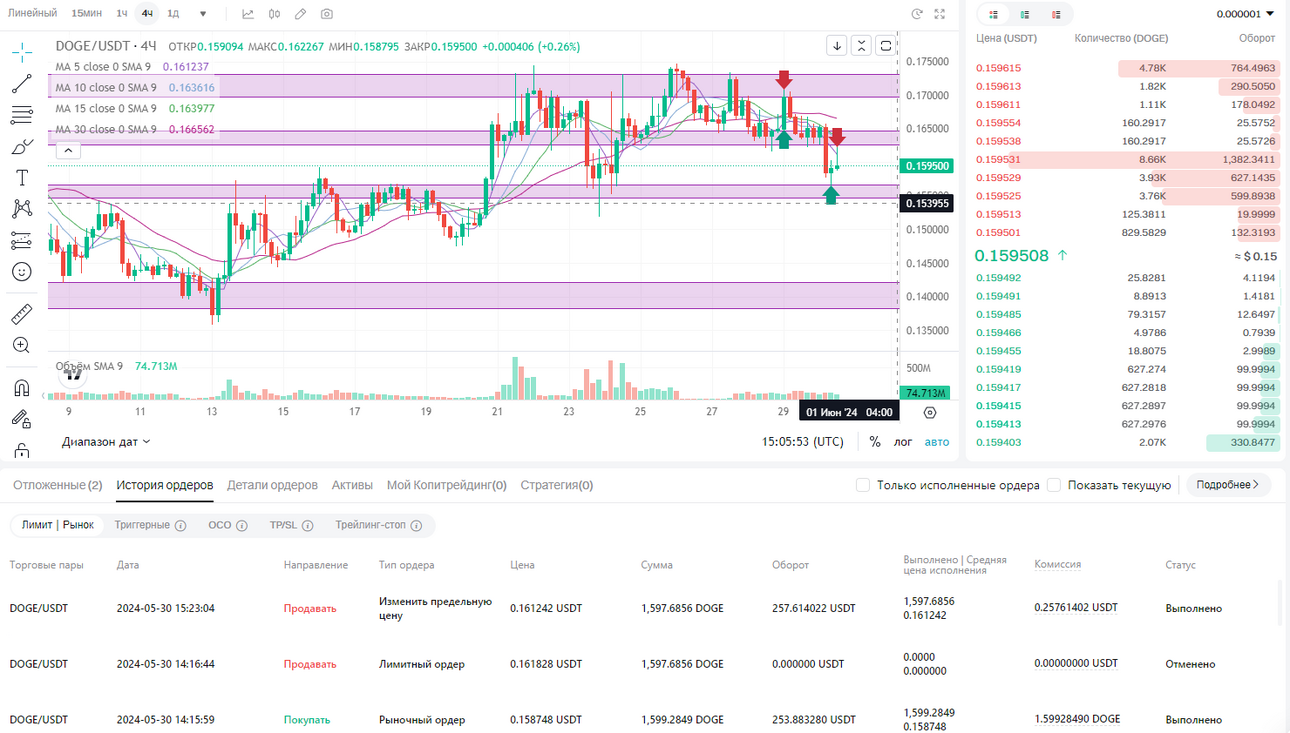Change chart type candlestick icon
The image size is (1290, 733).
(274, 14)
